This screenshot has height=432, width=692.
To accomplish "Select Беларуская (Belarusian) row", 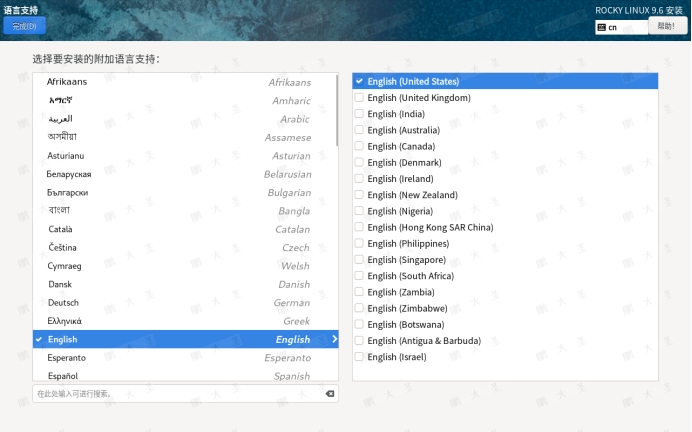I will pyautogui.click(x=184, y=174).
